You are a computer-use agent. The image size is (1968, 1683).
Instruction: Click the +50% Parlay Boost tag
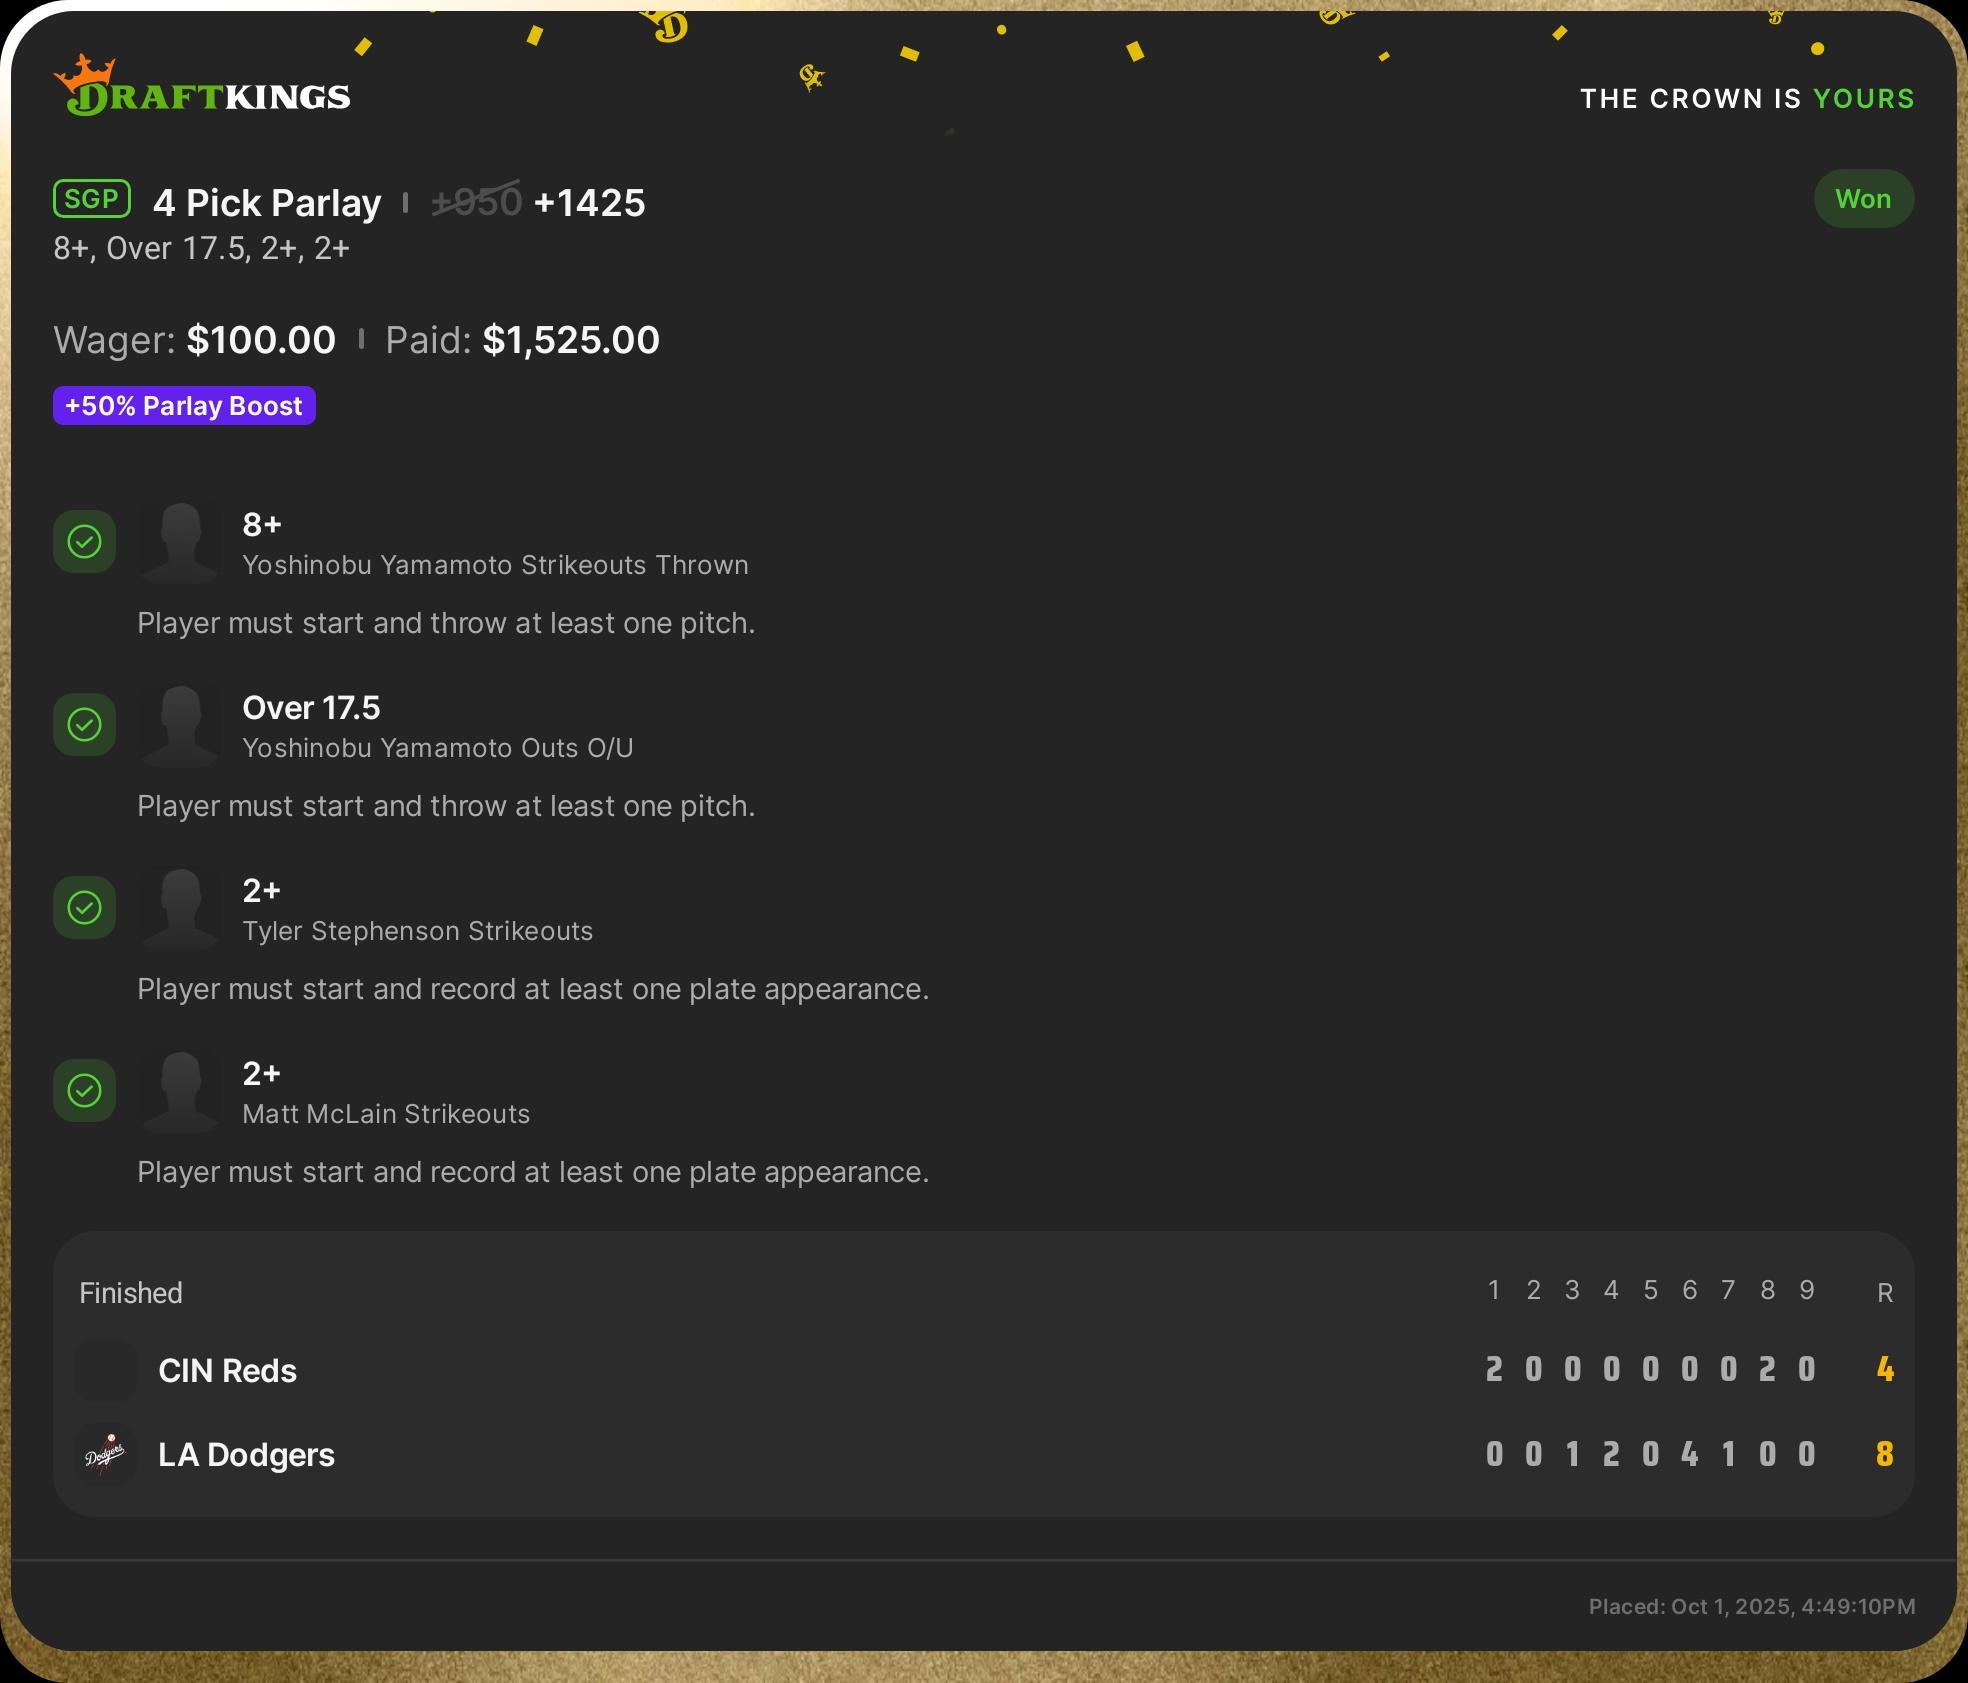[184, 406]
